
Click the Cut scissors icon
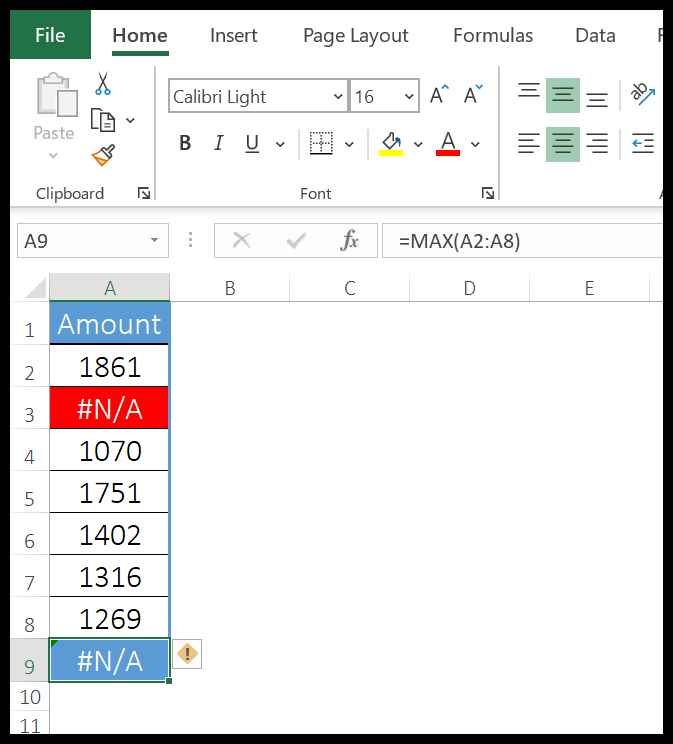[103, 85]
